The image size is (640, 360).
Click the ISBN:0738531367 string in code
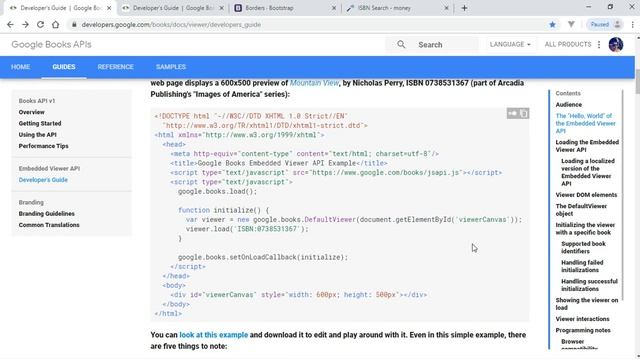[266, 229]
